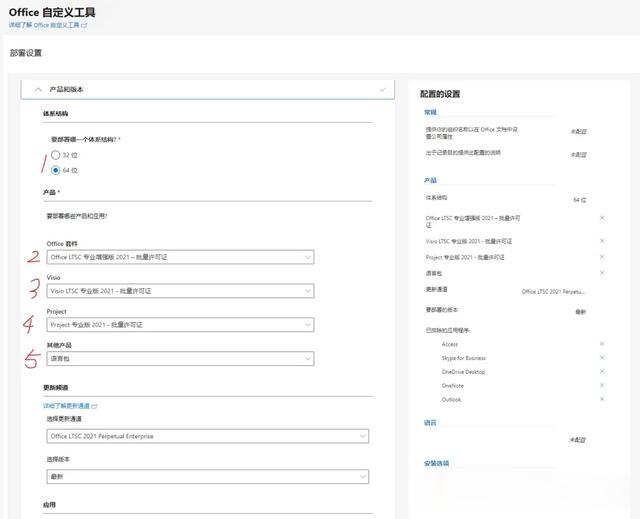This screenshot has height=519, width=640.
Task: Click Access in excluded apps list
Action: coord(450,344)
